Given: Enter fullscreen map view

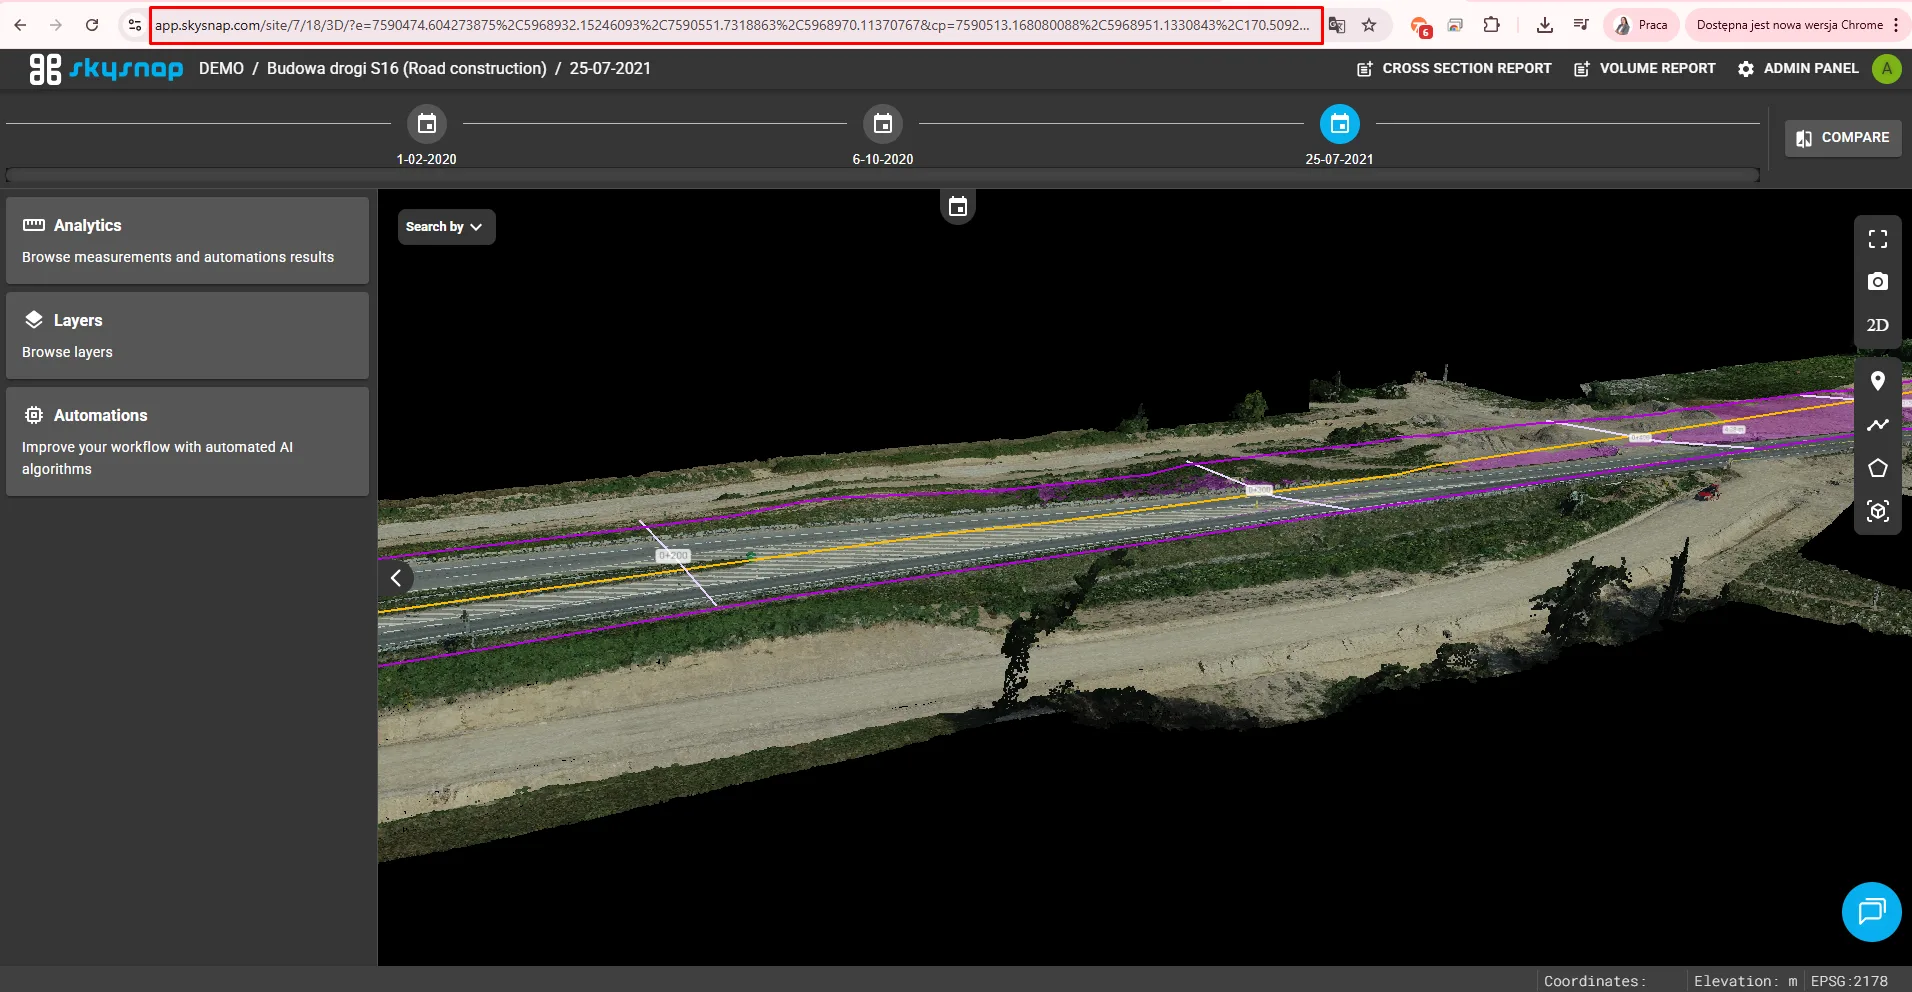Looking at the screenshot, I should 1877,239.
